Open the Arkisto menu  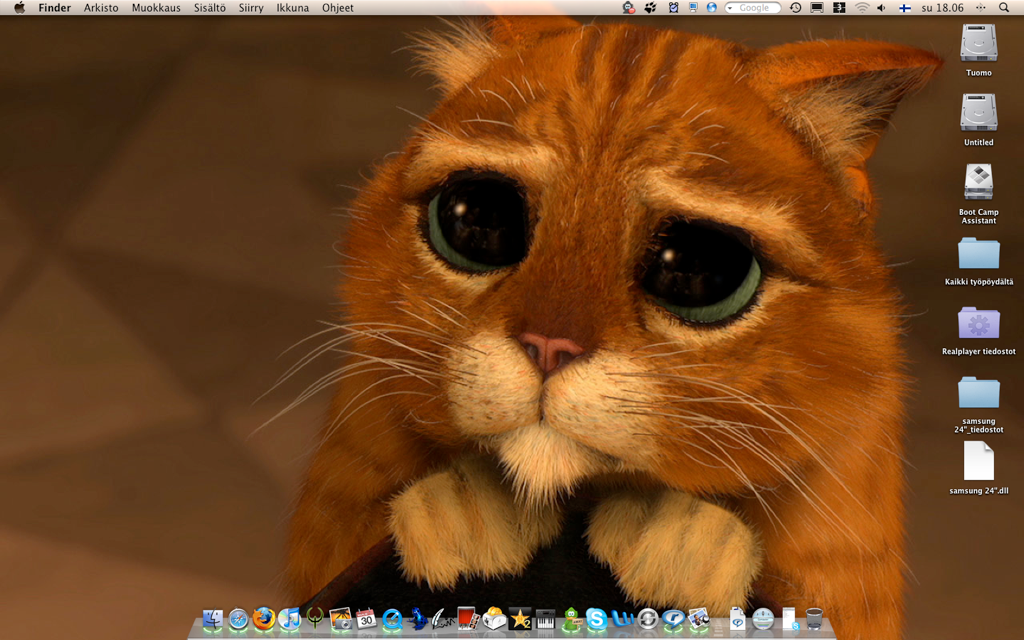pos(101,8)
